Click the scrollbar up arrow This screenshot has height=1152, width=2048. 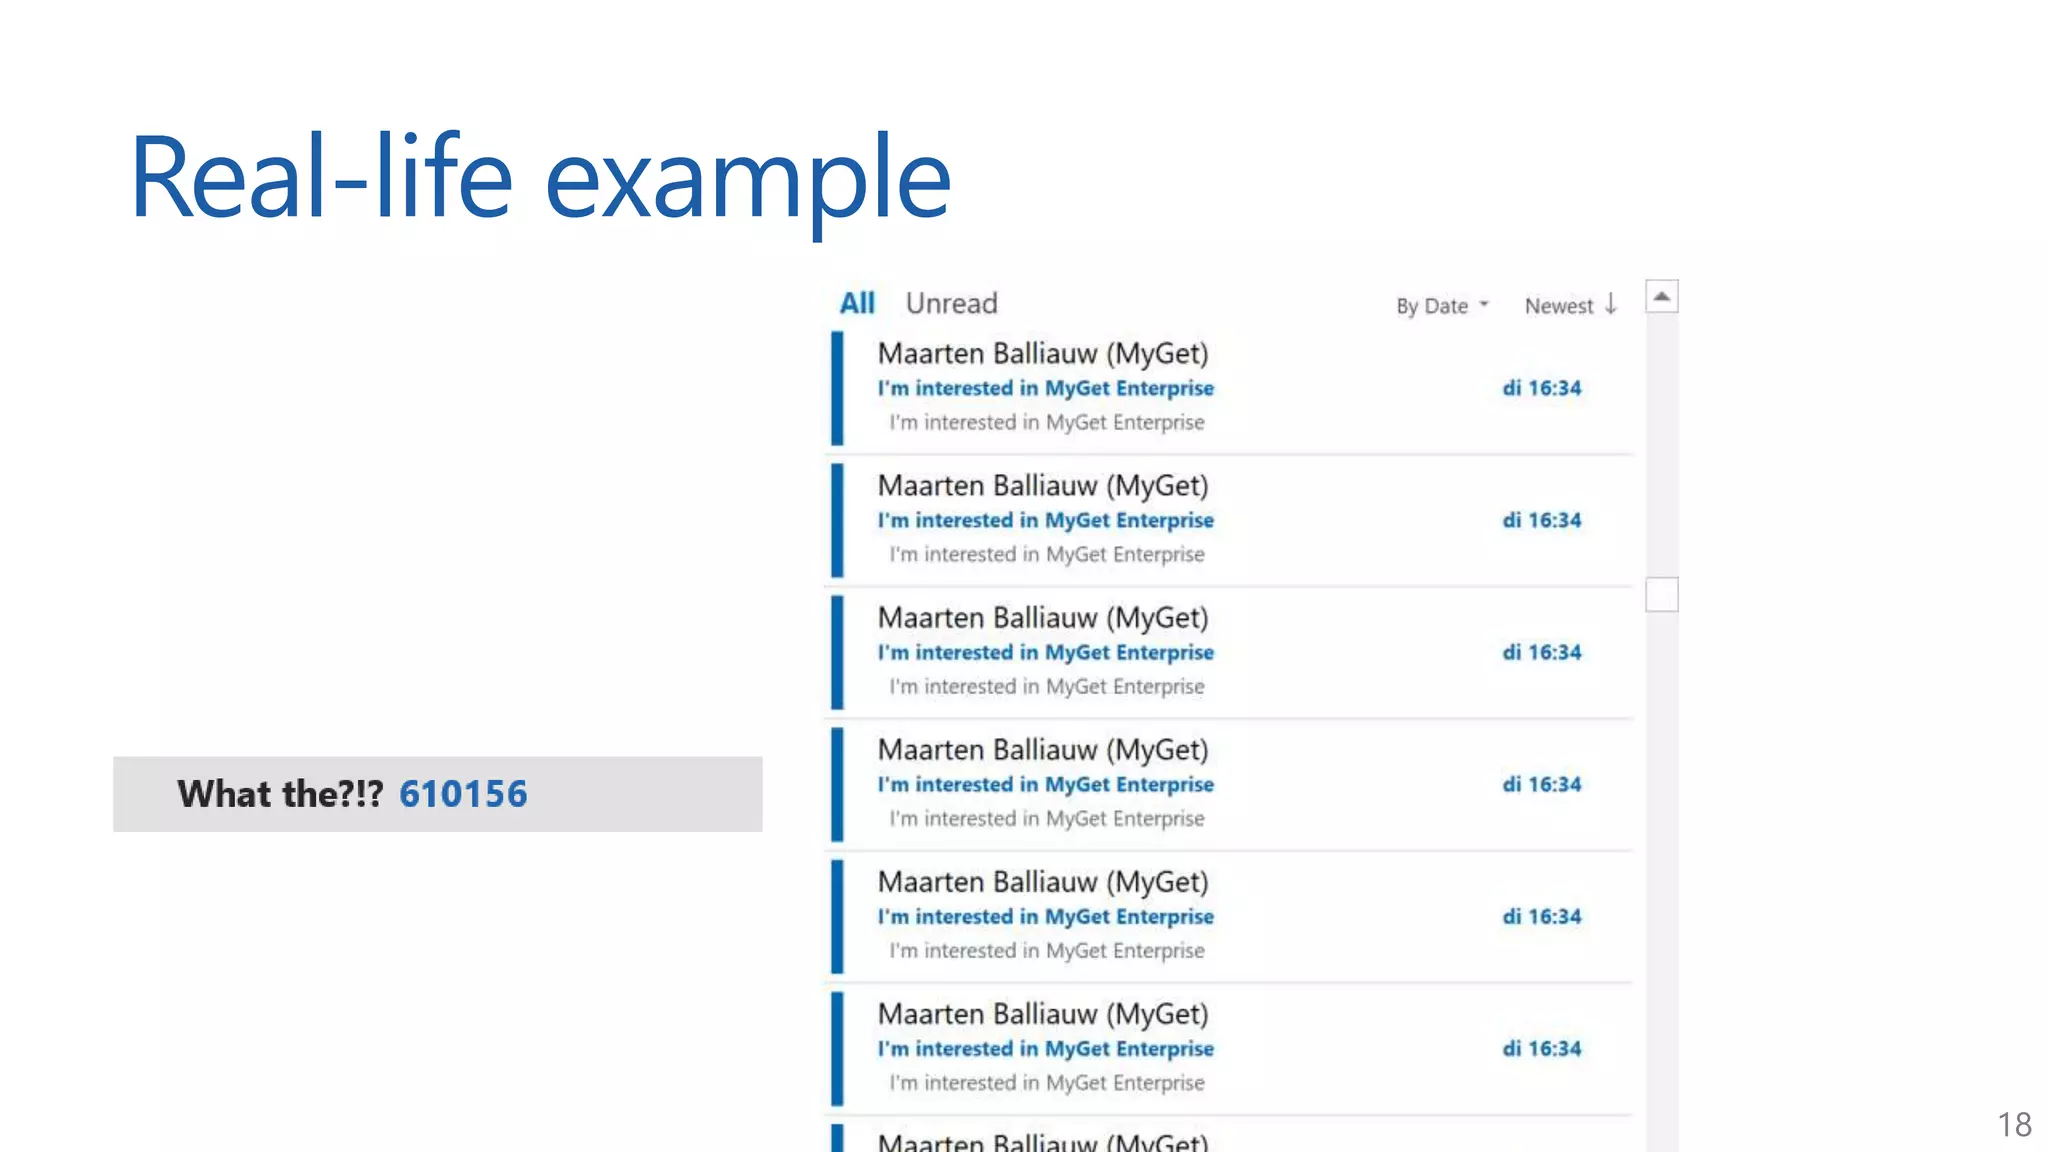click(1661, 297)
